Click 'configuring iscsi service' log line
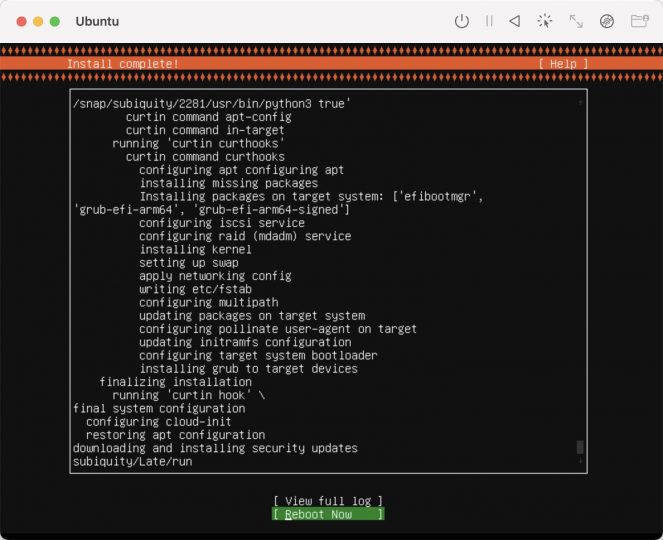The image size is (663, 540). coord(222,223)
